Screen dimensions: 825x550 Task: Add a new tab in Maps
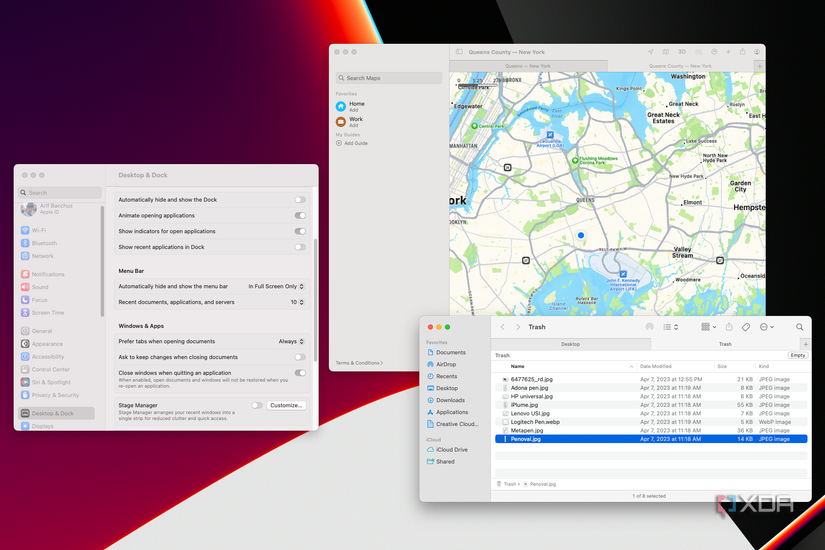759,66
